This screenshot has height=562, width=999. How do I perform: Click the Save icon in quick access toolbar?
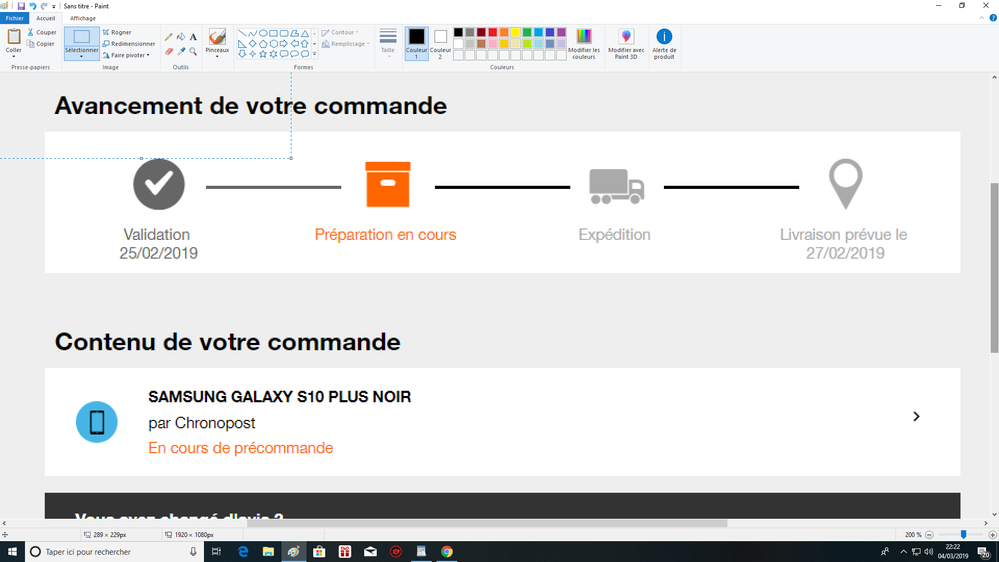point(21,6)
